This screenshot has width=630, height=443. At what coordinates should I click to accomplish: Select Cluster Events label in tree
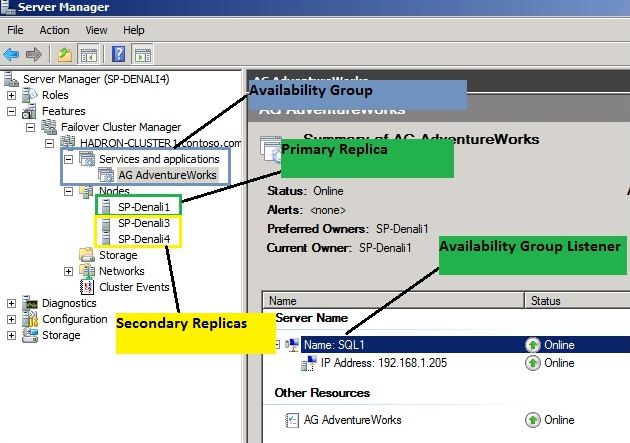tap(134, 287)
